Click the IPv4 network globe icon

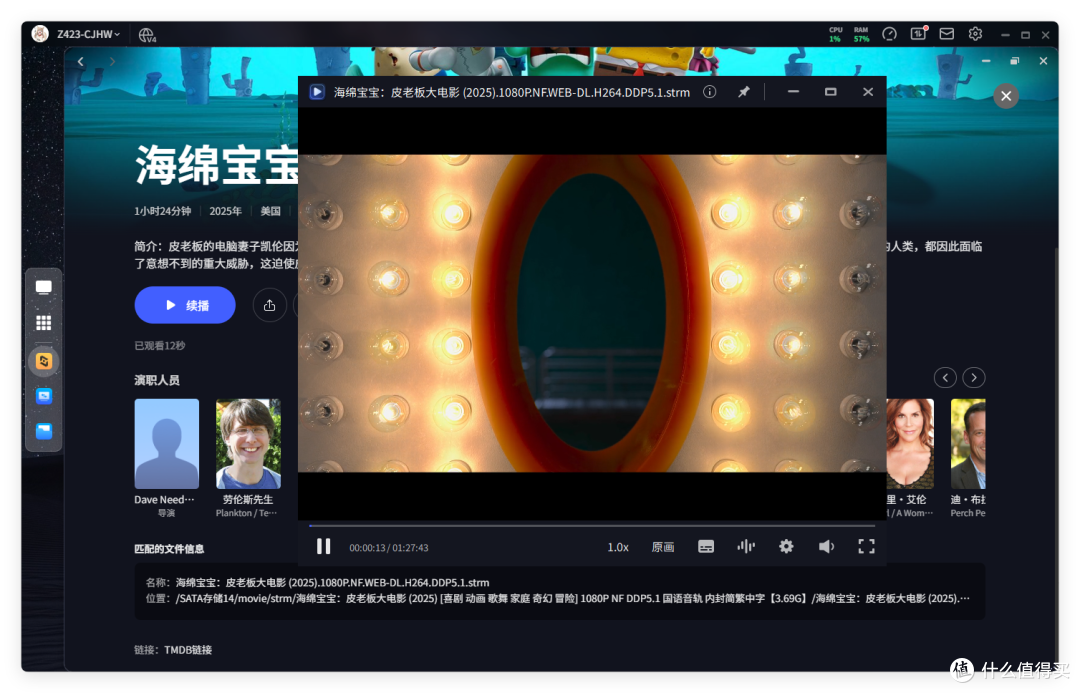click(147, 34)
